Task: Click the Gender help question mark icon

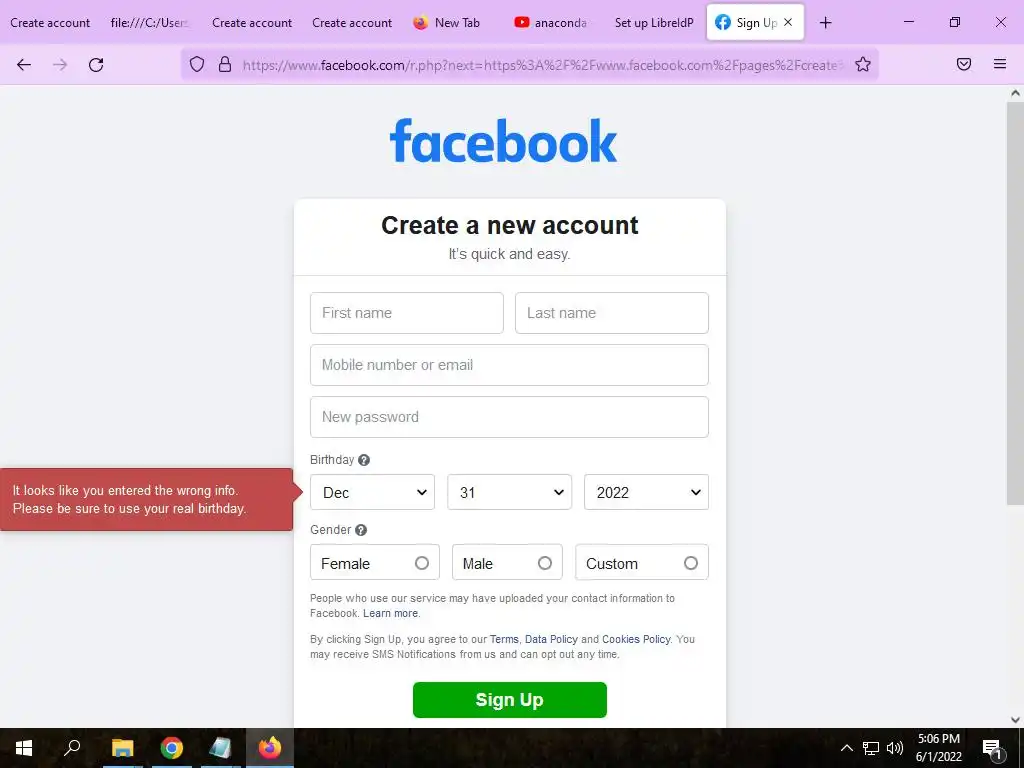Action: (x=360, y=530)
